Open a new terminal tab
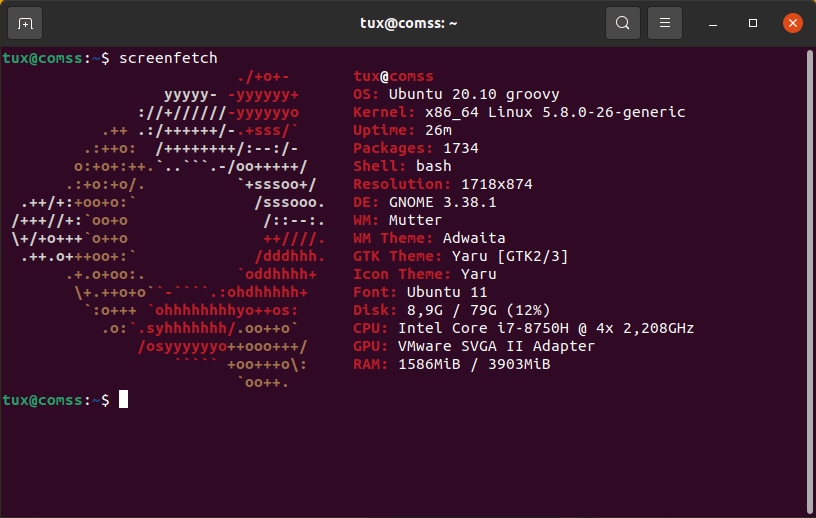This screenshot has width=816, height=518. click(x=25, y=23)
